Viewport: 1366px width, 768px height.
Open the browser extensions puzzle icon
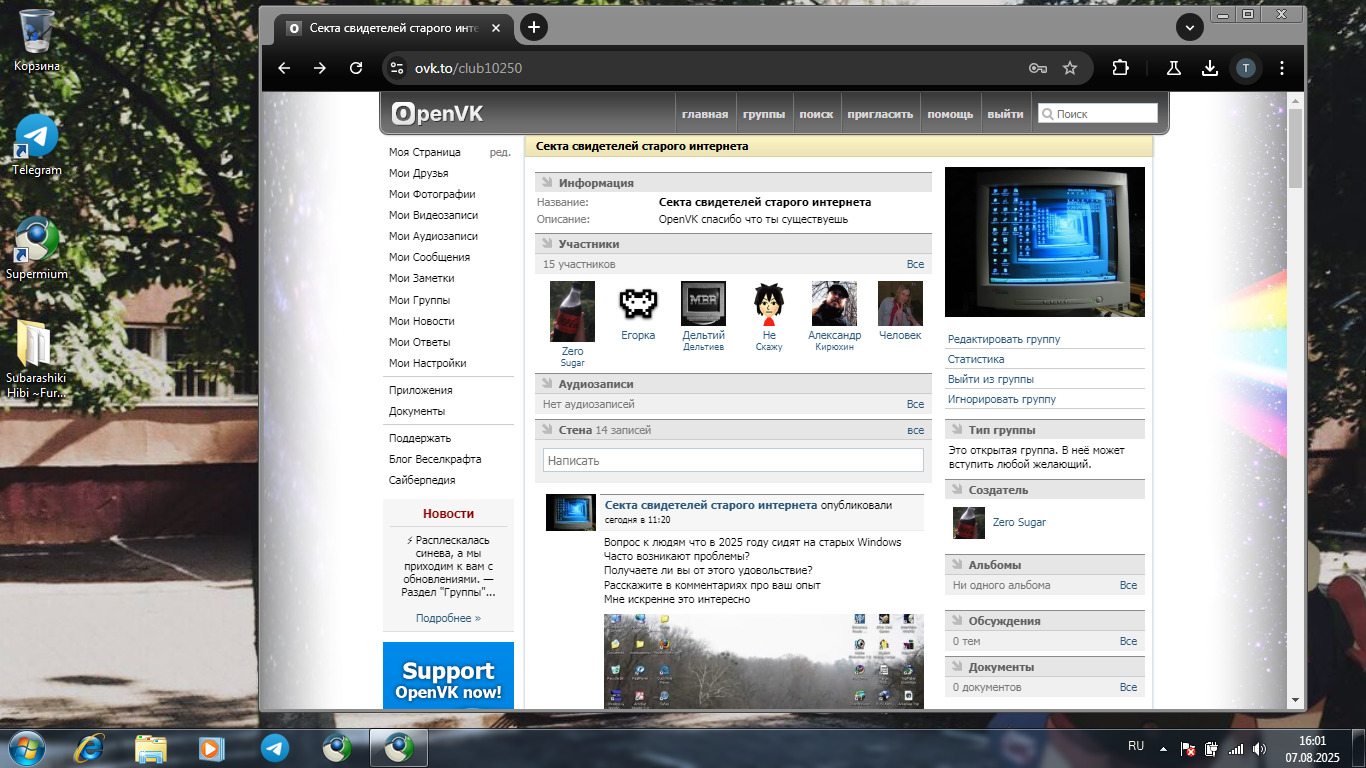[1120, 68]
